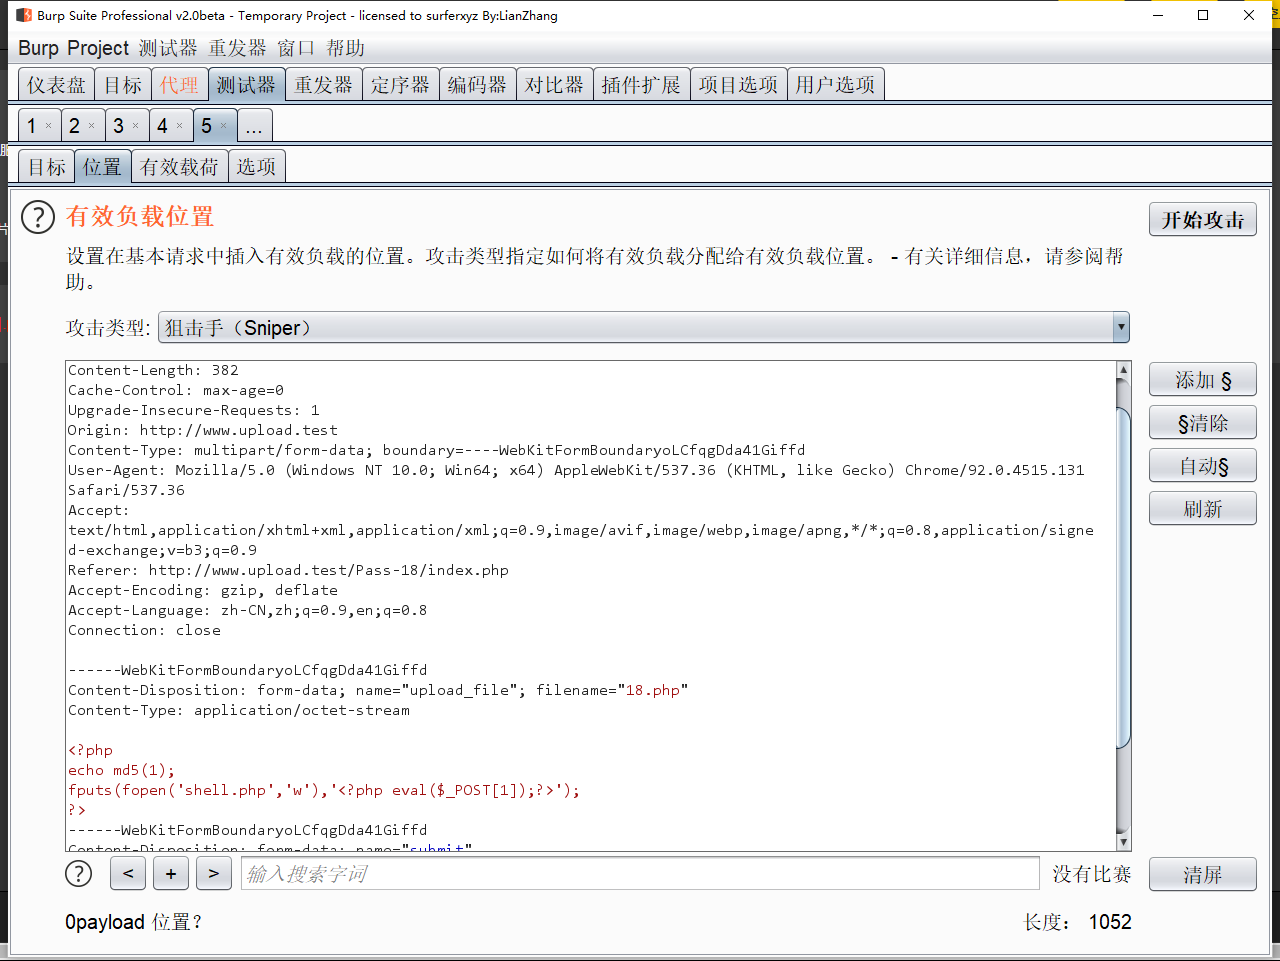Select the 测试器 main tab
This screenshot has width=1280, height=961.
[246, 85]
